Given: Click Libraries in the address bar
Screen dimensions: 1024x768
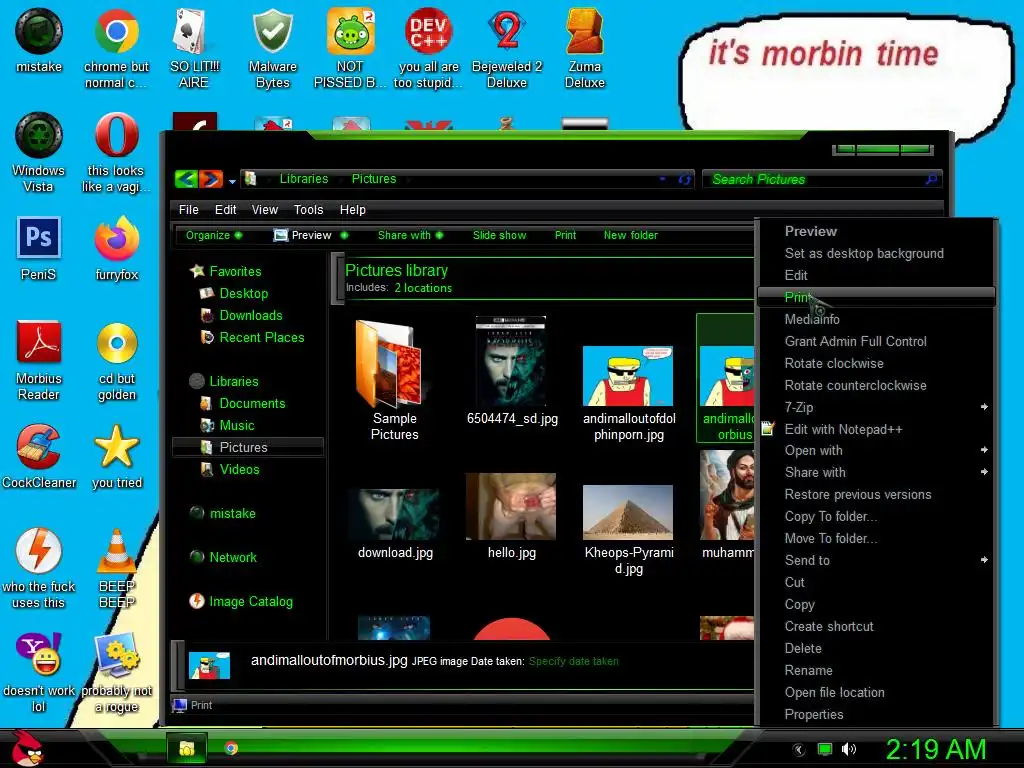Looking at the screenshot, I should coord(304,179).
